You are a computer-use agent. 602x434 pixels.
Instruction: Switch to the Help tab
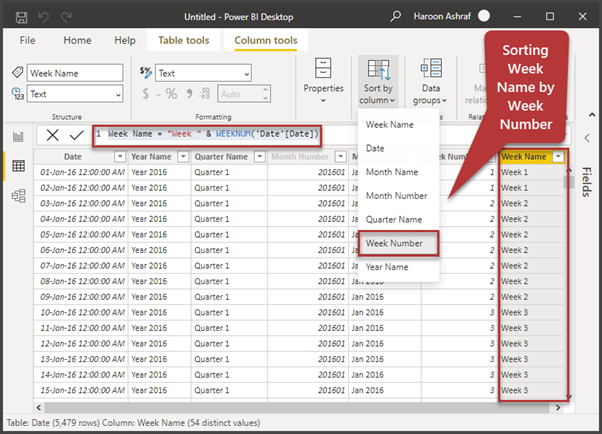click(x=125, y=40)
